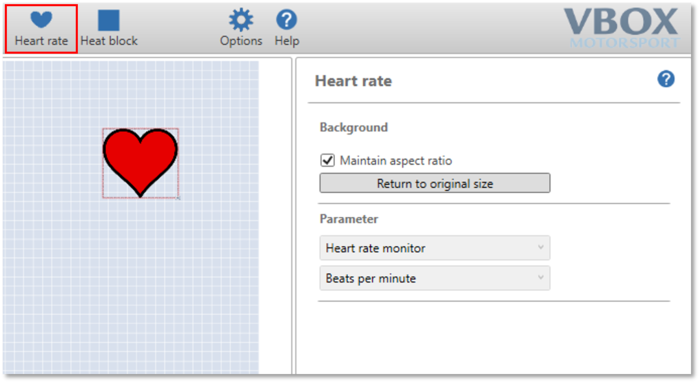Select the red heart on the canvas
The height and width of the screenshot is (383, 700).
click(141, 163)
